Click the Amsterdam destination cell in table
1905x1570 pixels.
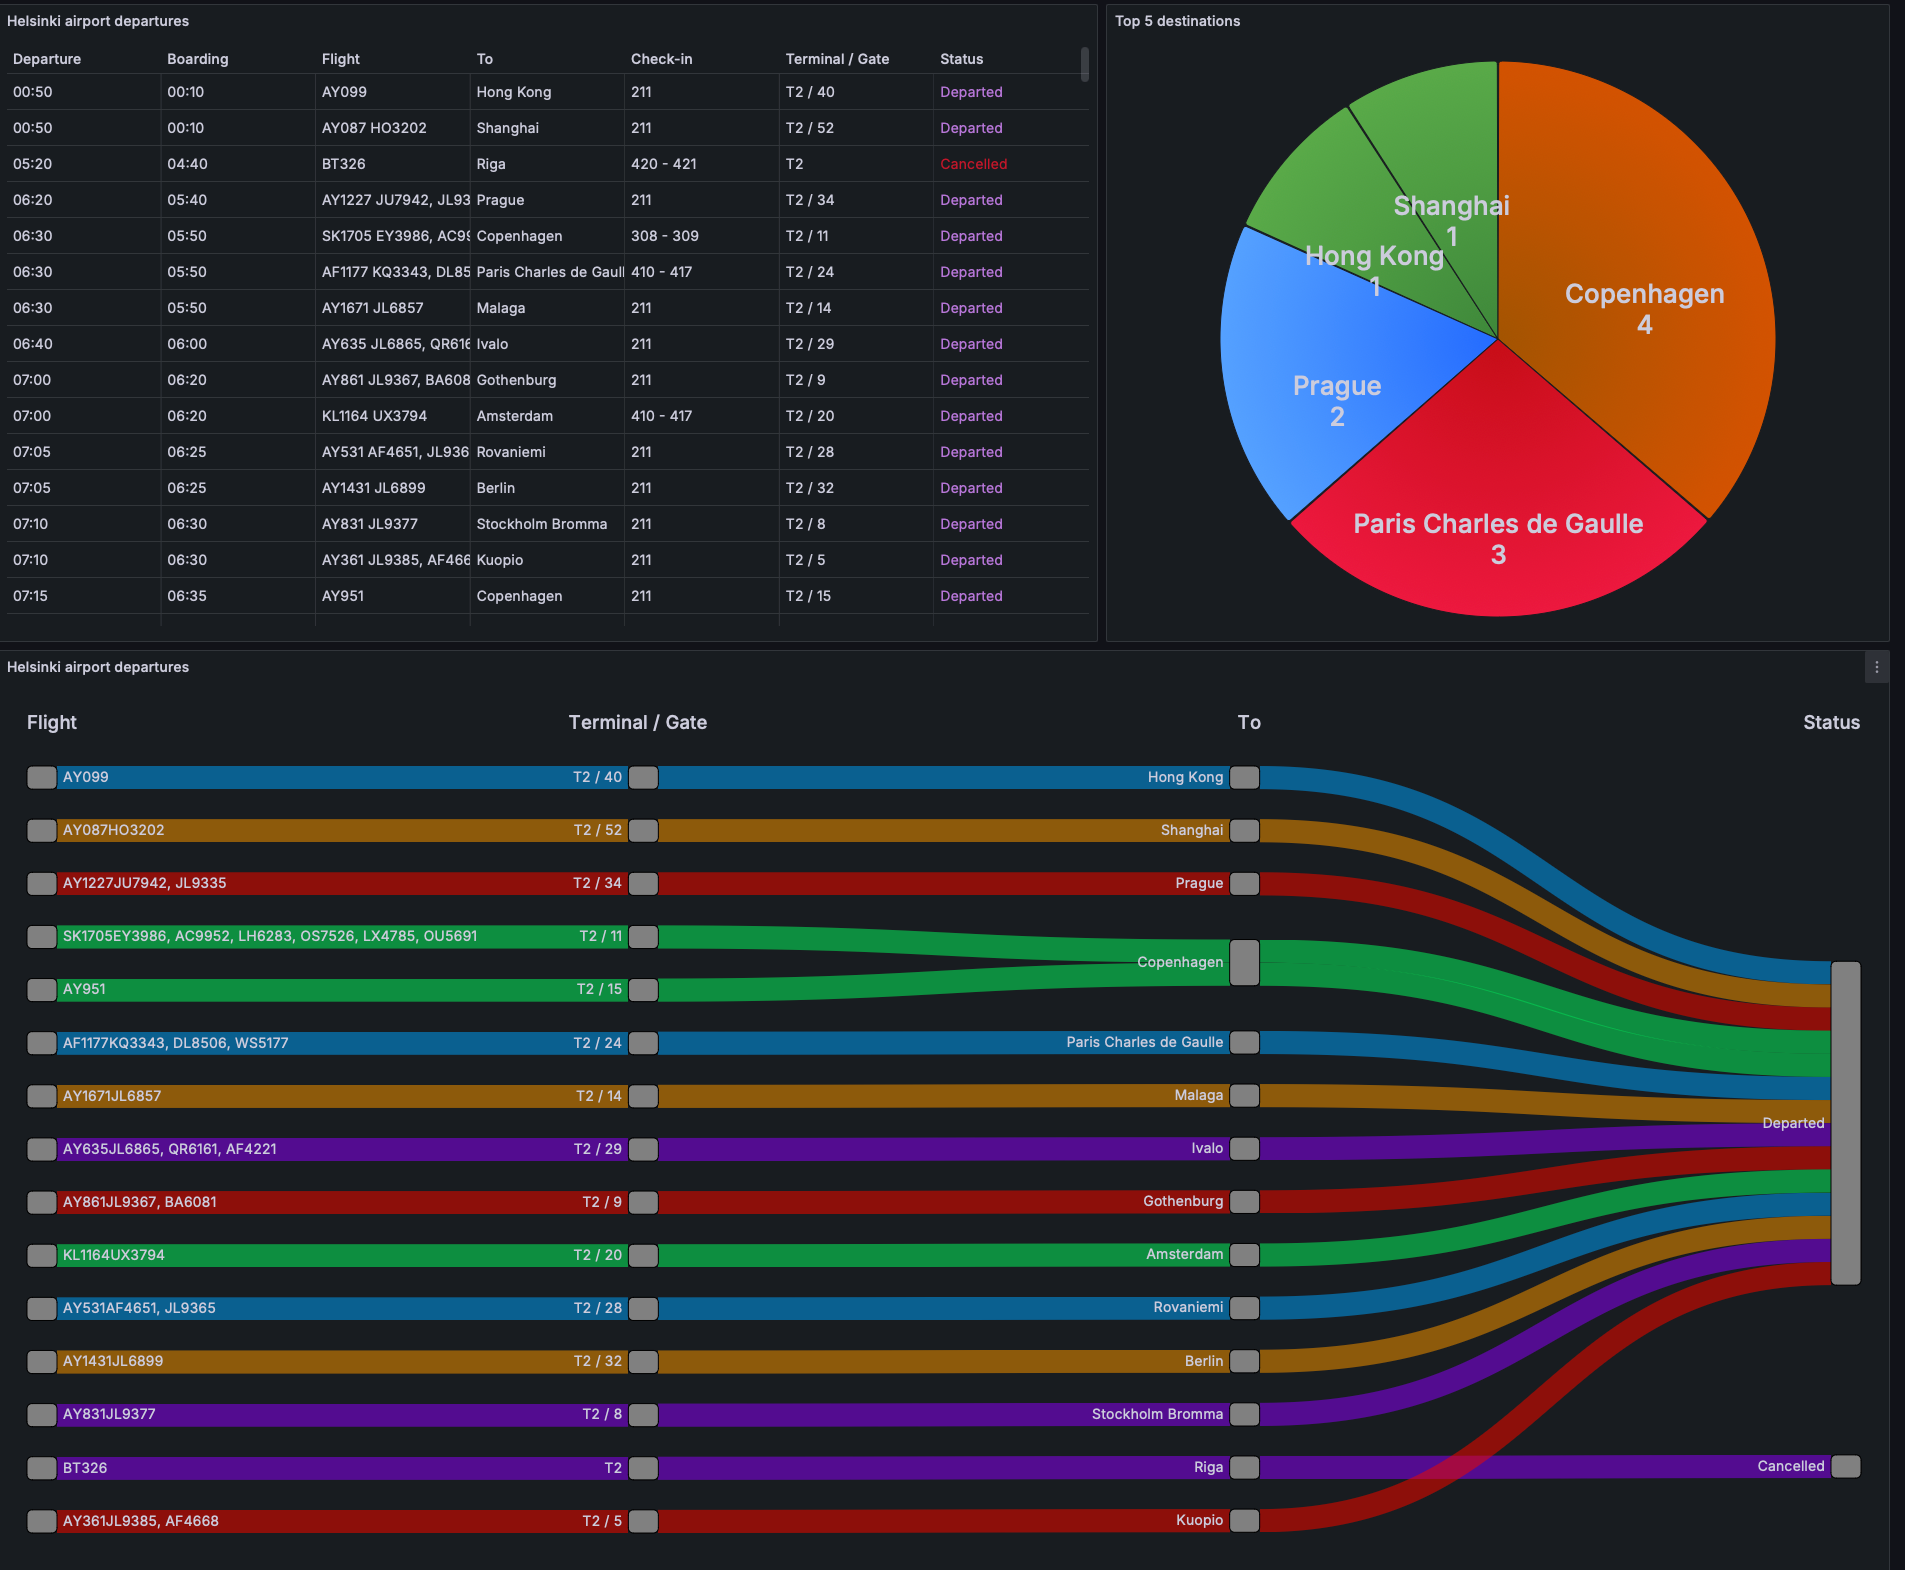coord(514,416)
